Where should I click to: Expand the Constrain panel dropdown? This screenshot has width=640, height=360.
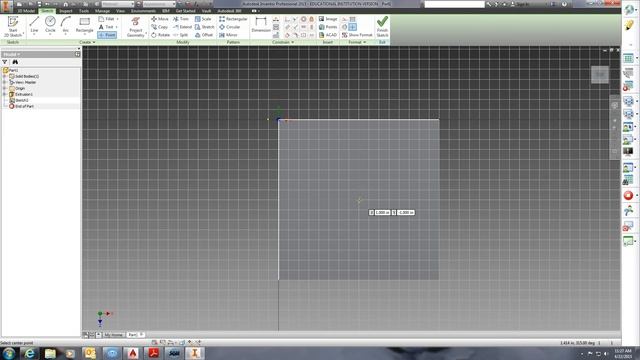[x=283, y=42]
